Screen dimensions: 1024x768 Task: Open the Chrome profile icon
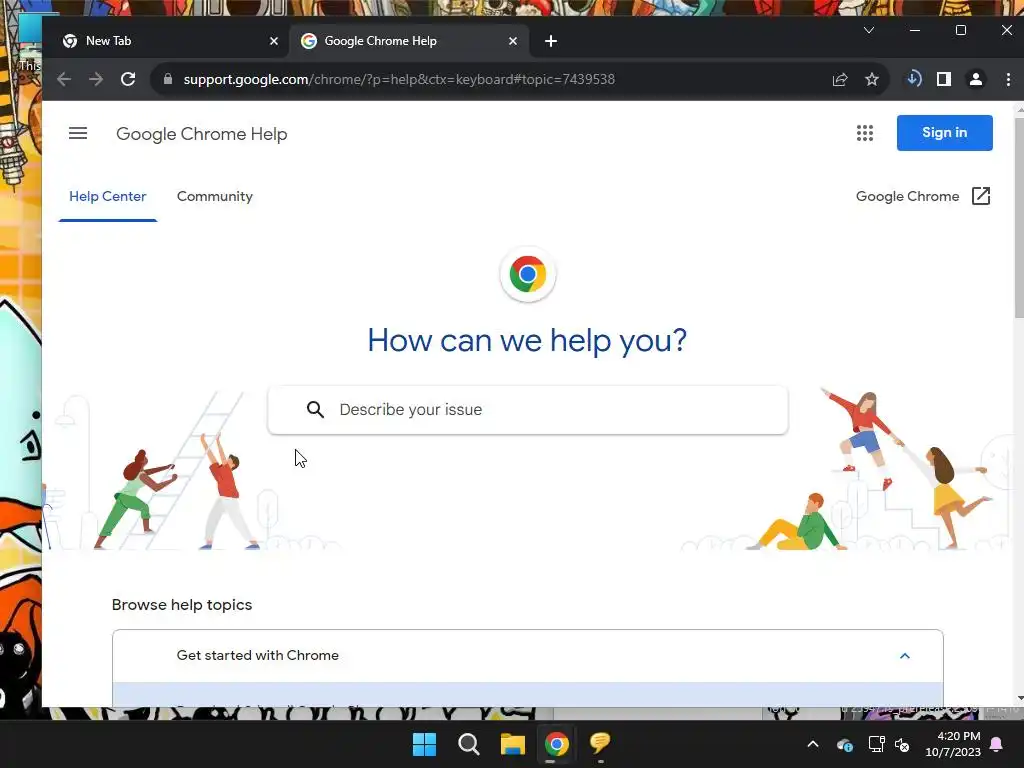[976, 79]
